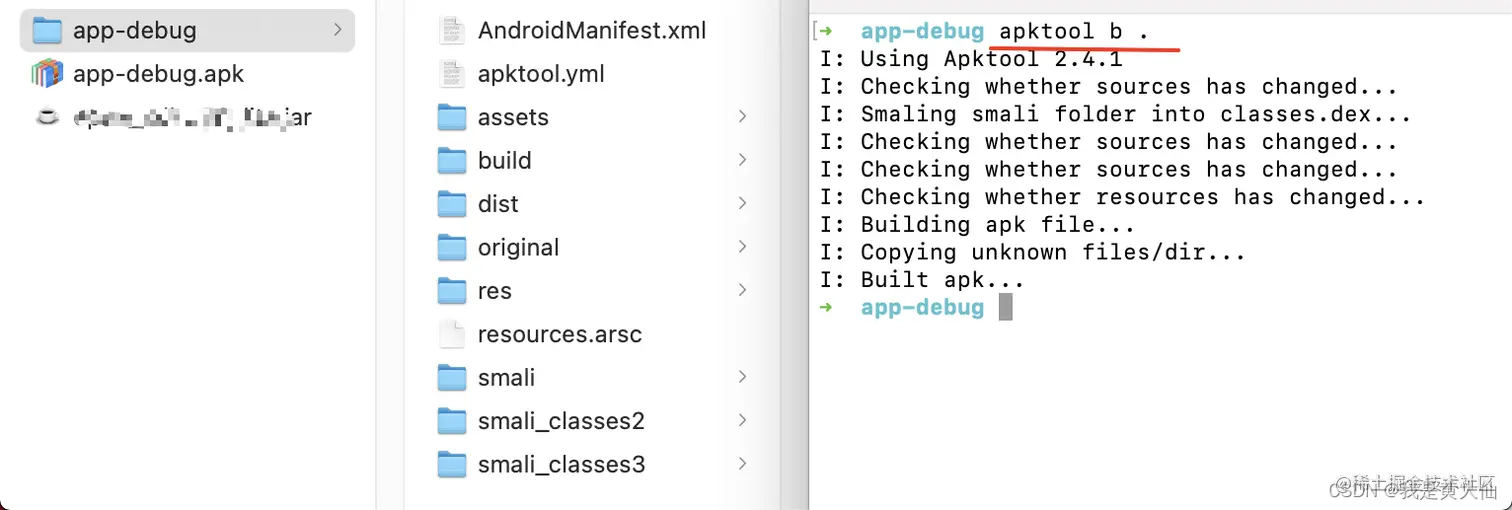This screenshot has height=510, width=1512.
Task: Select the dist folder name
Action: pyautogui.click(x=498, y=204)
